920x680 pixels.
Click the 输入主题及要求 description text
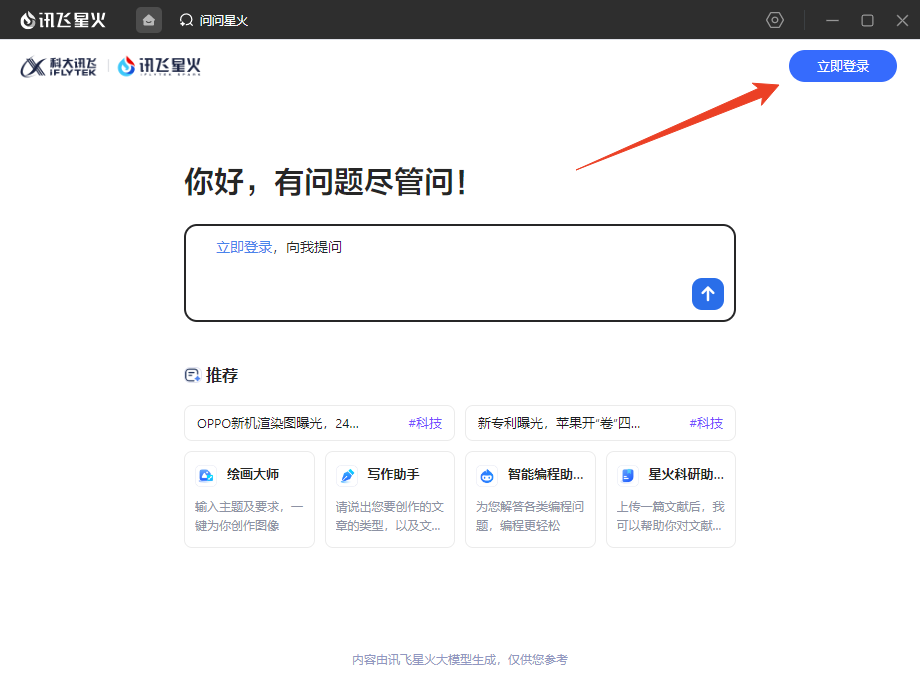pyautogui.click(x=249, y=516)
